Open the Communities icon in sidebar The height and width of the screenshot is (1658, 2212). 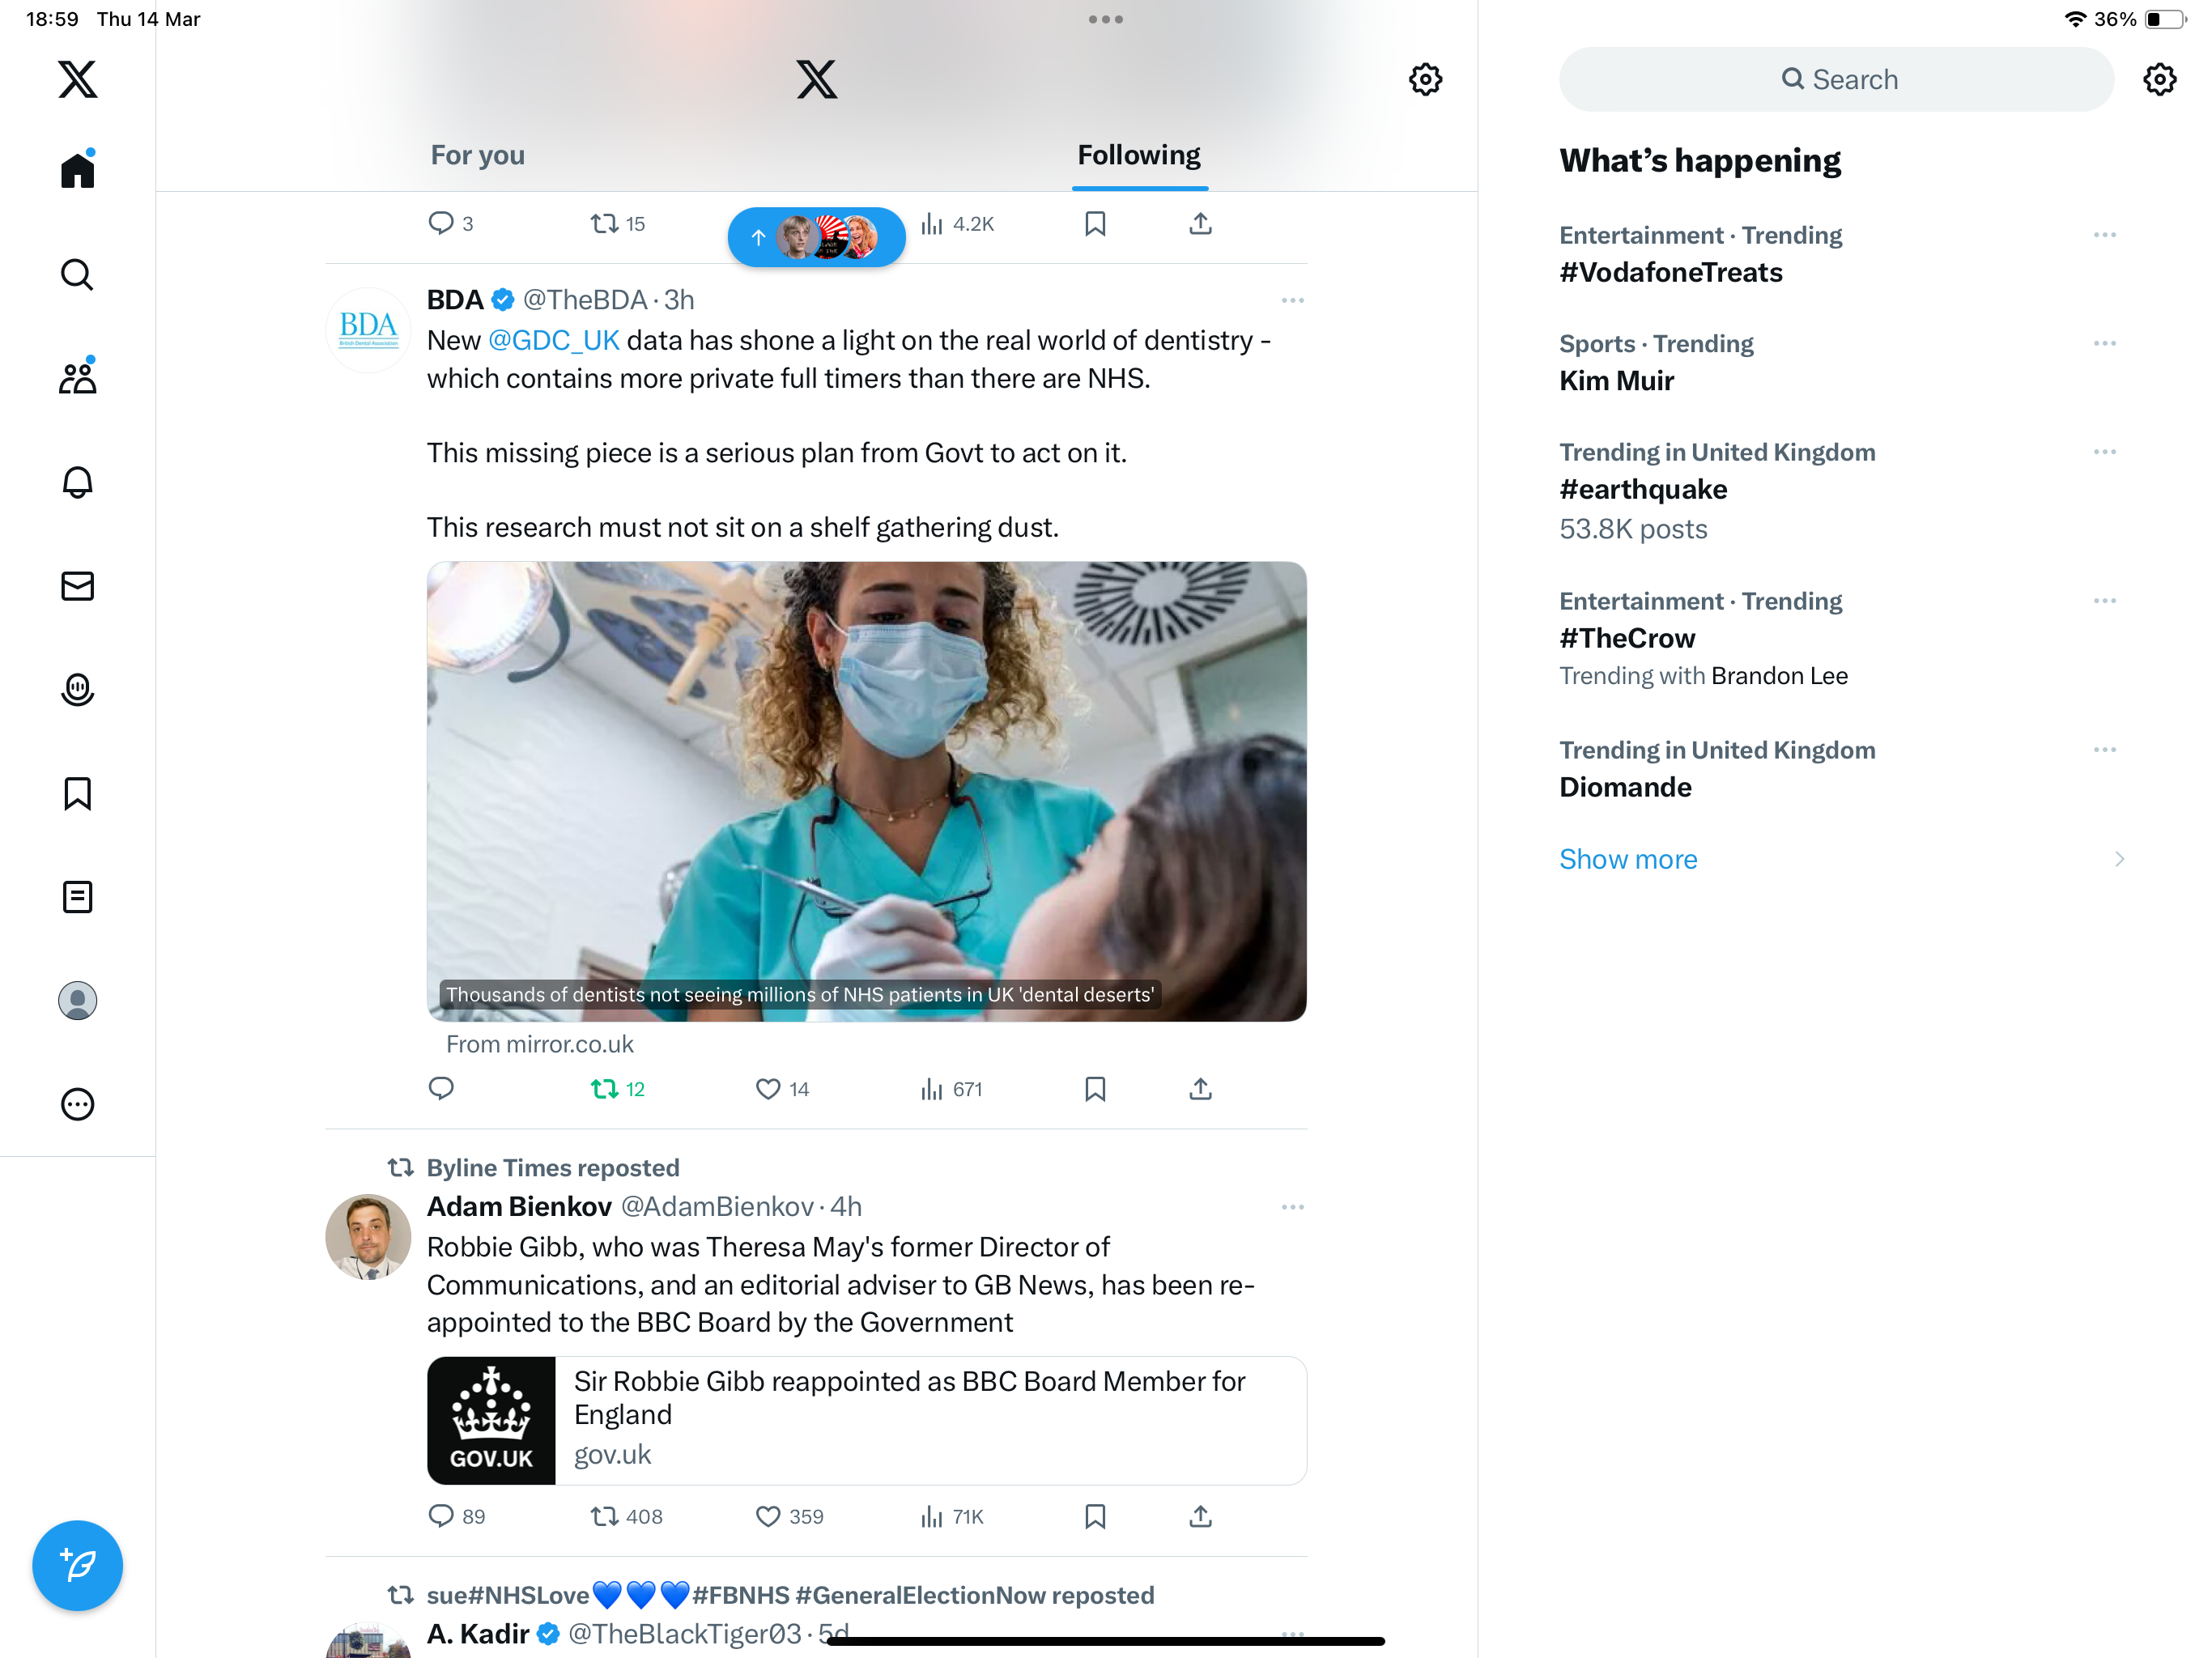coord(77,377)
